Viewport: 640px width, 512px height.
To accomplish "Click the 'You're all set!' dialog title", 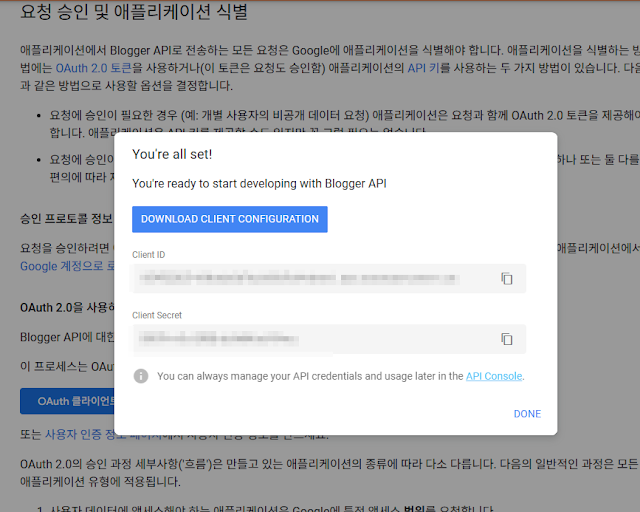I will (172, 154).
